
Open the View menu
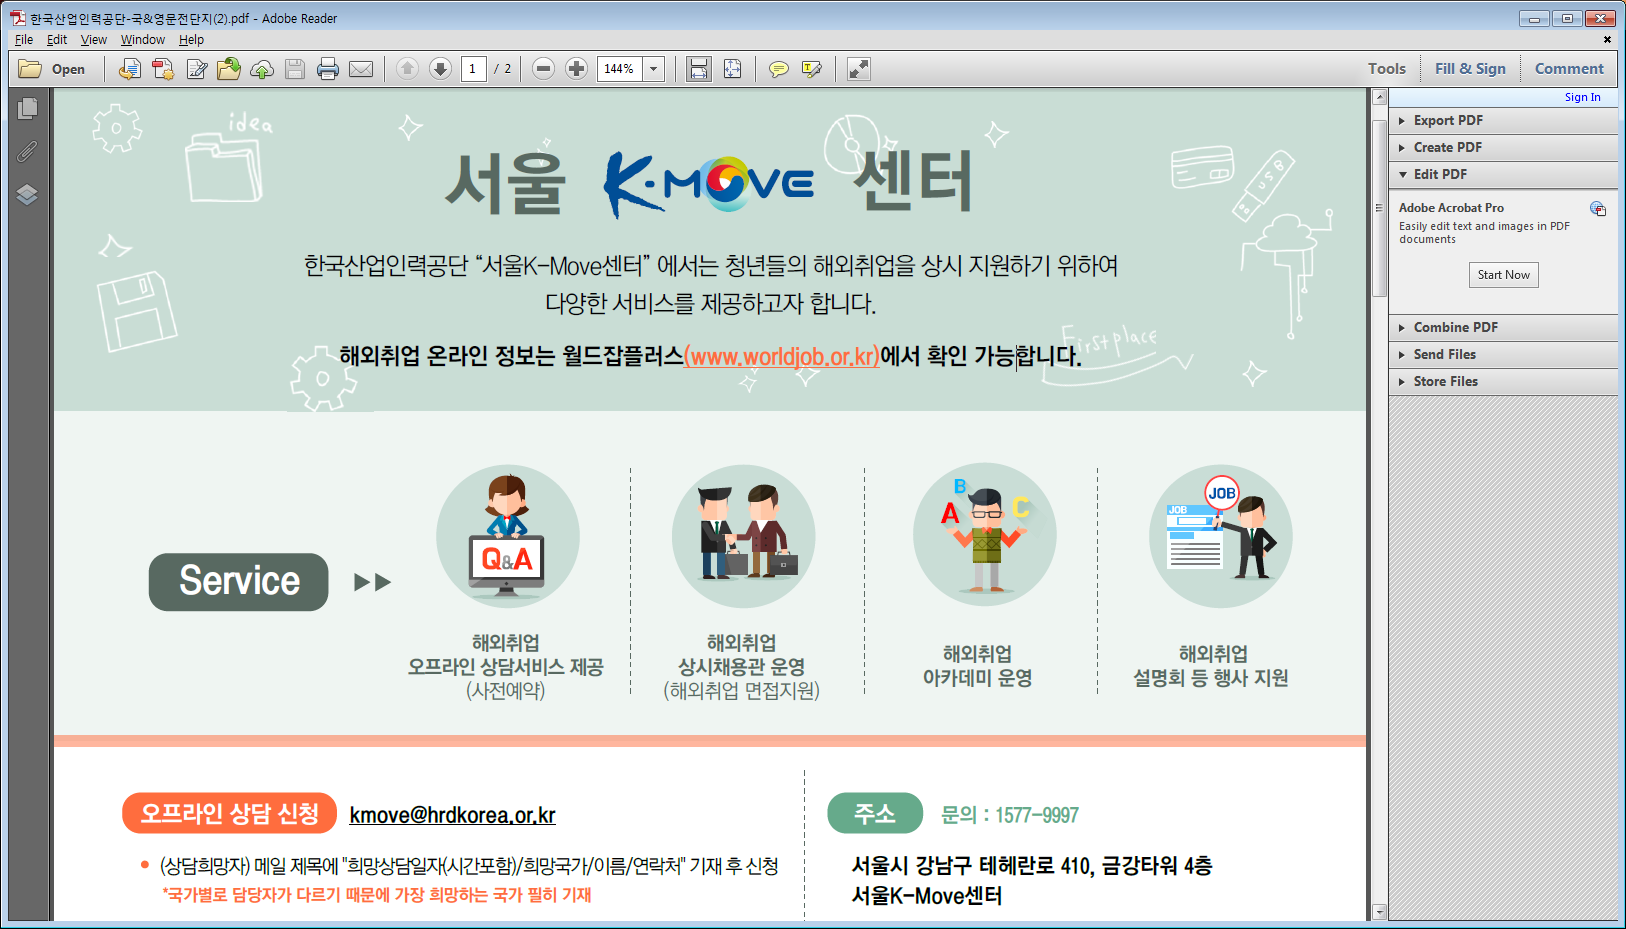pos(94,40)
